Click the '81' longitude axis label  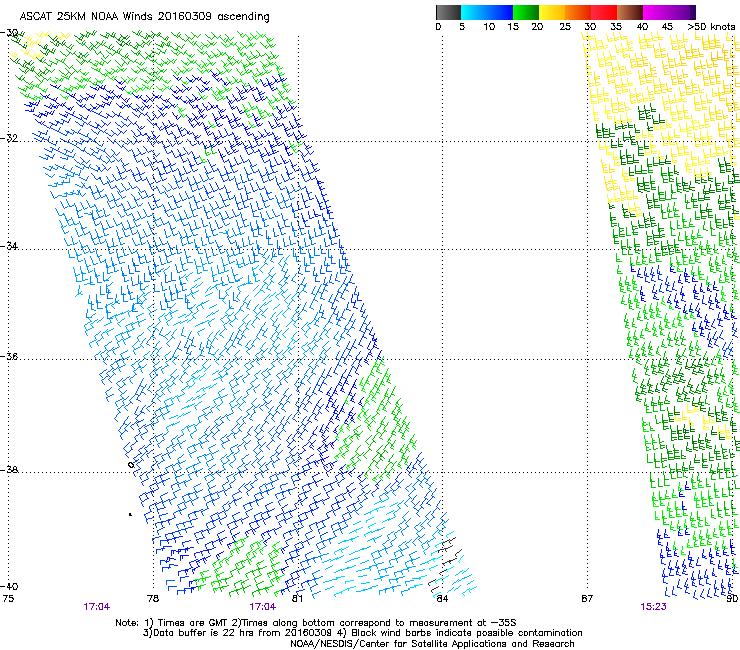point(297,599)
